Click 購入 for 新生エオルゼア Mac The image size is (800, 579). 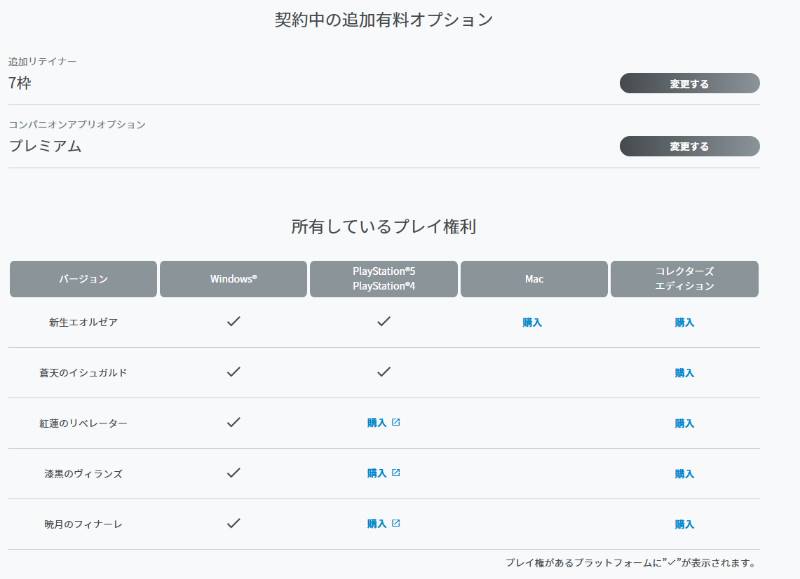(532, 322)
